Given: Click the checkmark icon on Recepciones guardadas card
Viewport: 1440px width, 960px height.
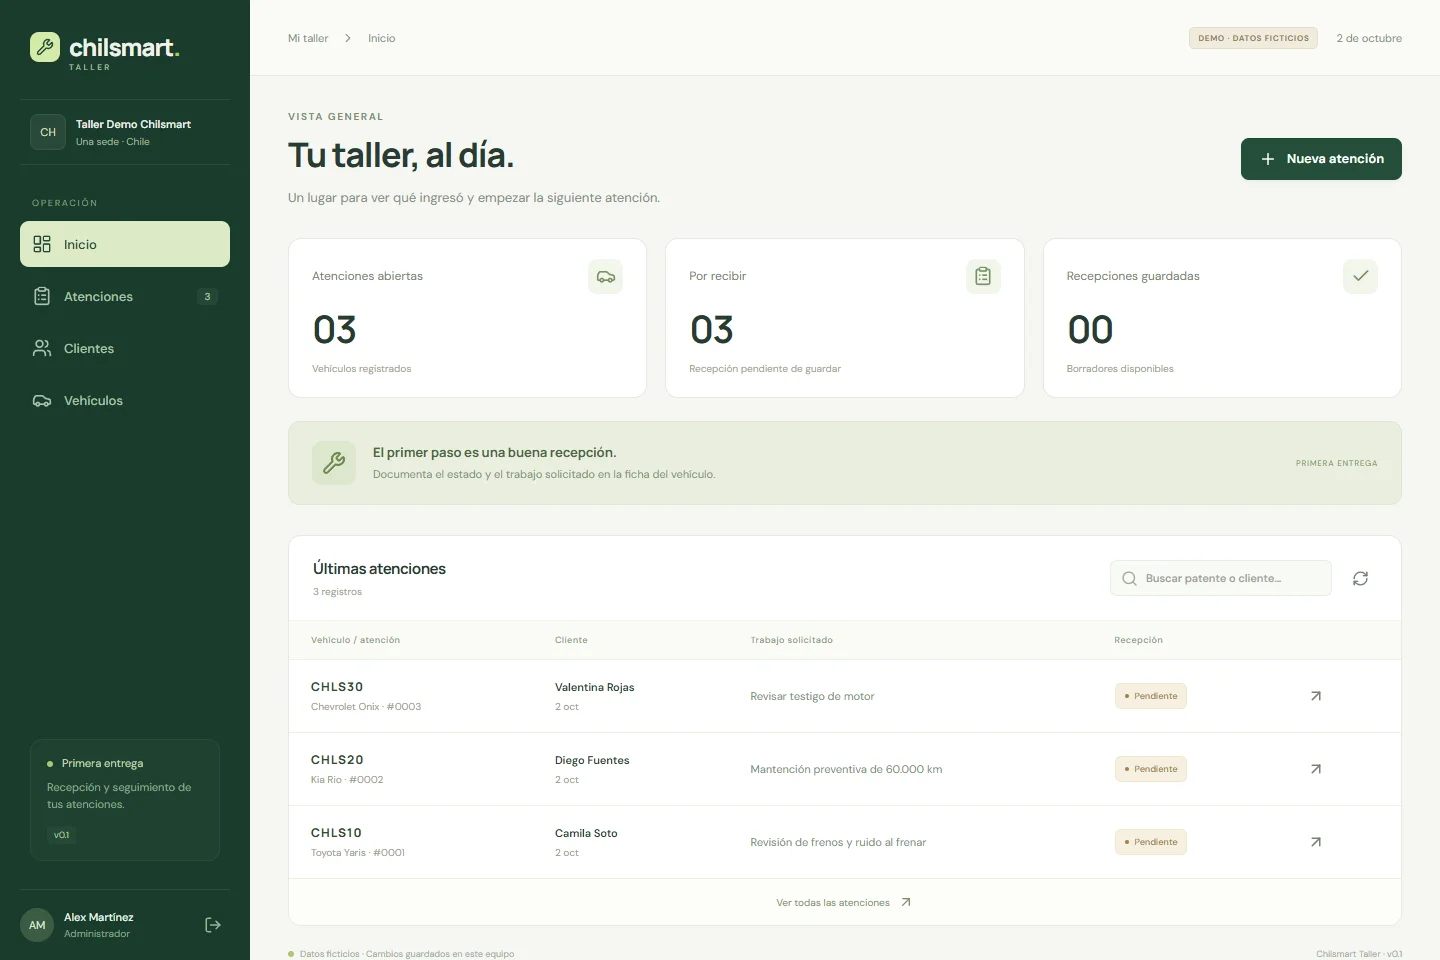Looking at the screenshot, I should point(1360,276).
